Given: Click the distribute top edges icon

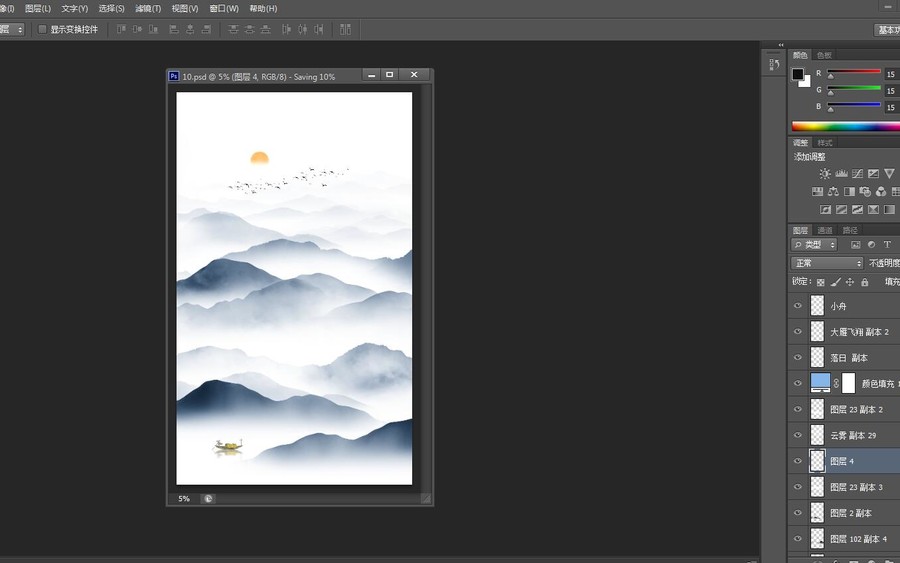Looking at the screenshot, I should (x=233, y=29).
